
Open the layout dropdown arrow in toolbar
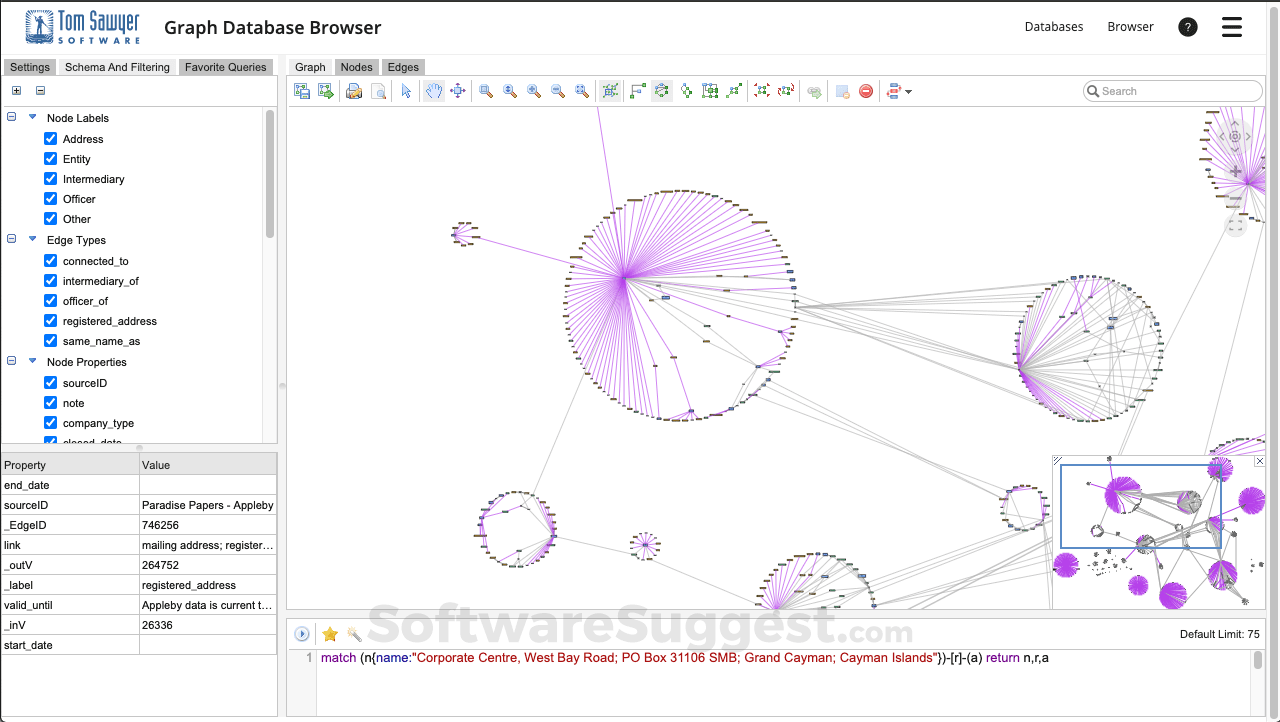pos(908,92)
